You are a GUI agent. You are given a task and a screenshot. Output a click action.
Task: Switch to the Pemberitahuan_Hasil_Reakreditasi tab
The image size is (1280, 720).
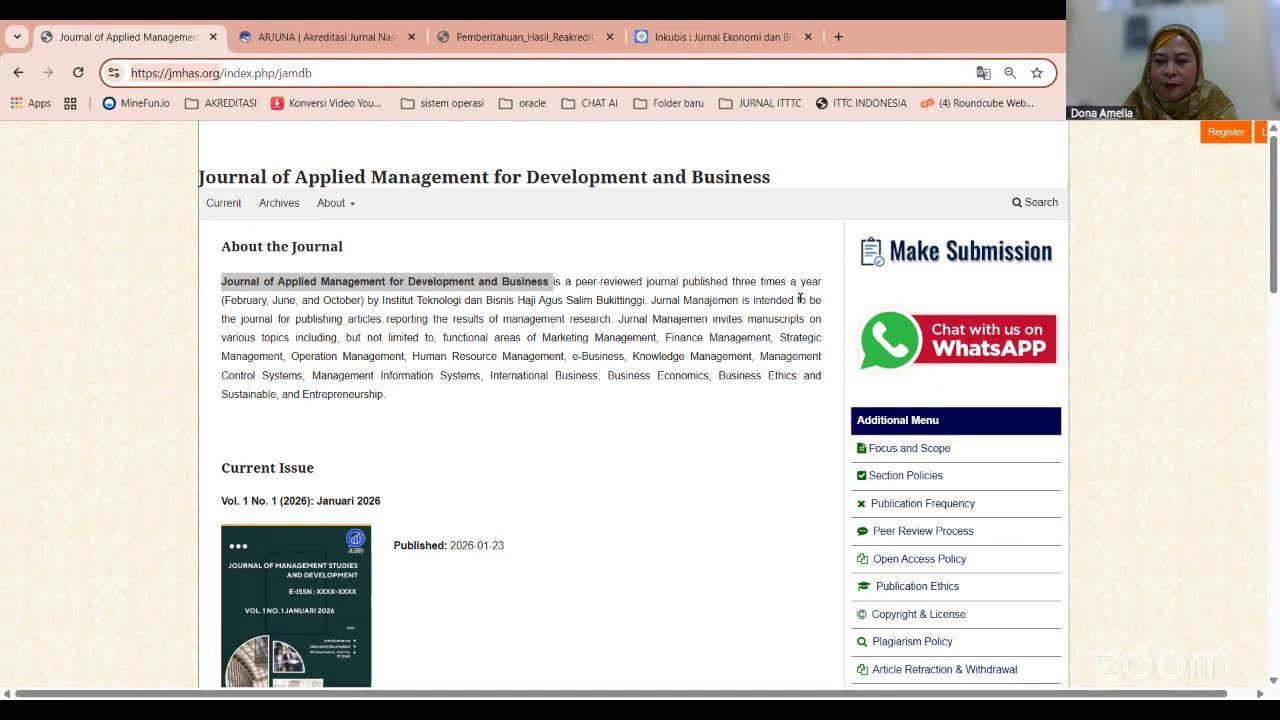pos(526,37)
